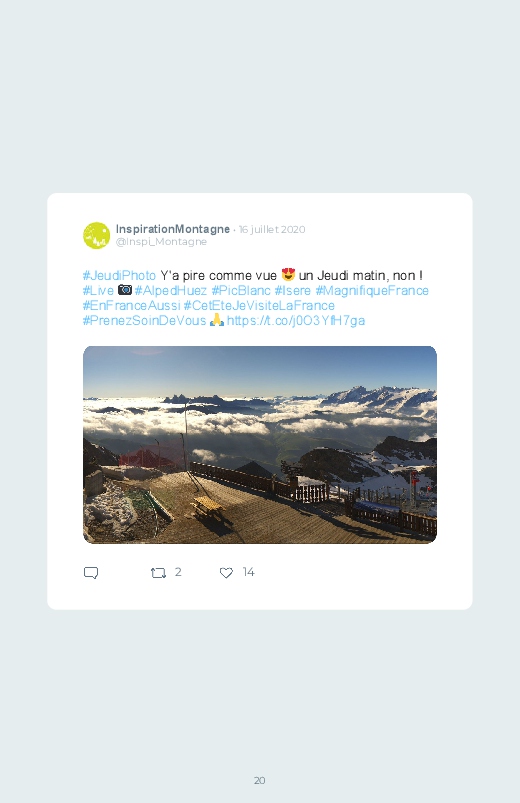Click the heart-eyes emoji in tweet
Screen dimensions: 520x803
click(x=288, y=275)
